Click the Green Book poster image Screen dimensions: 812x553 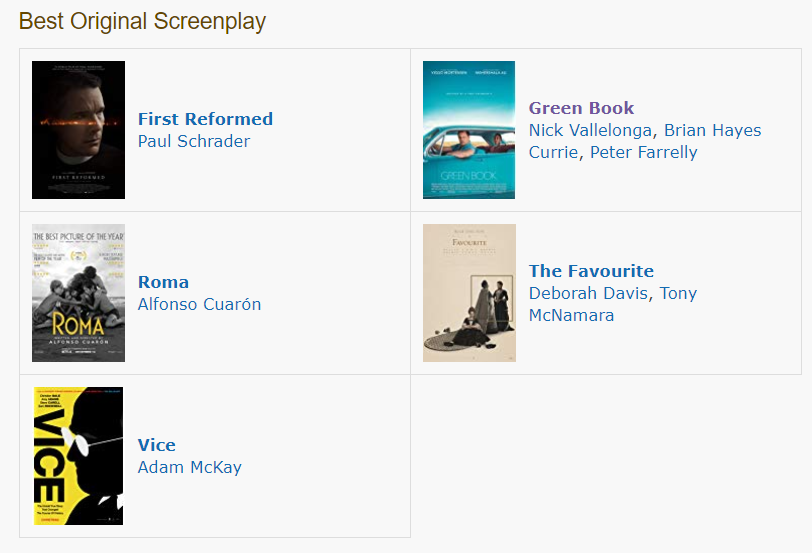[x=469, y=130]
